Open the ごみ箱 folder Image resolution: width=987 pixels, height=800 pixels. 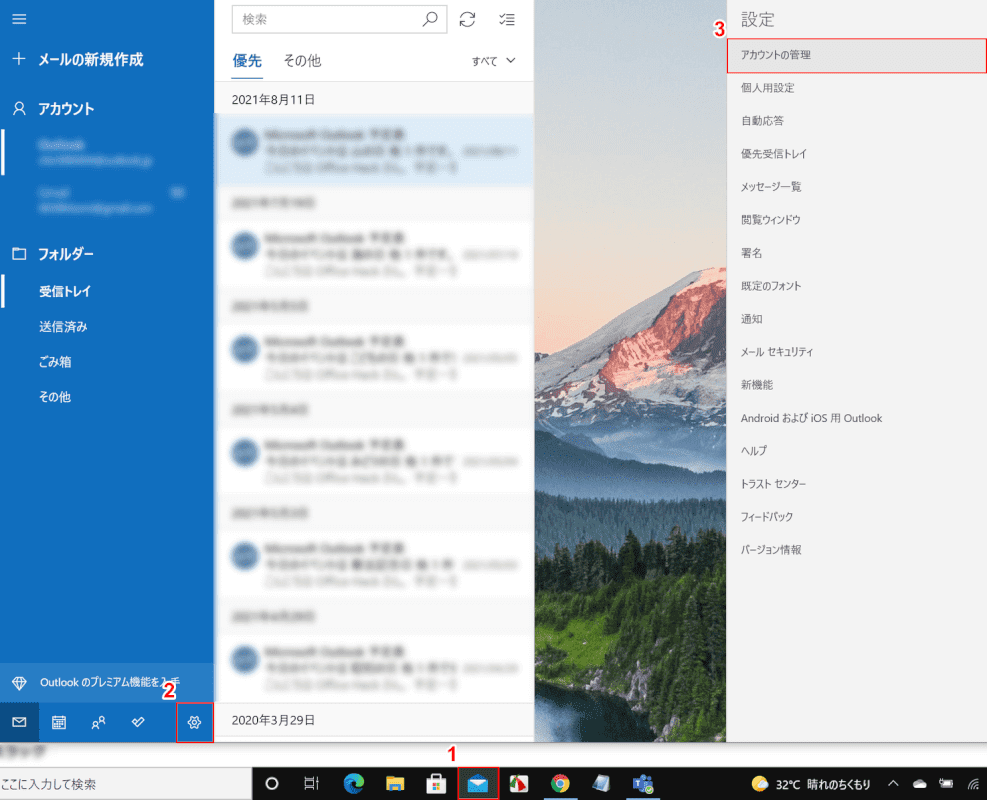[x=55, y=362]
